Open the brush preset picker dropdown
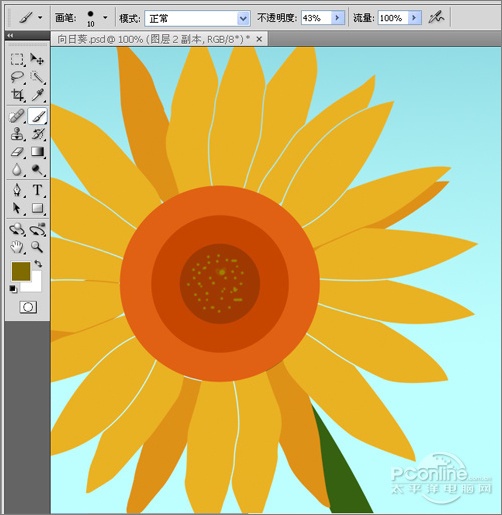 coord(105,17)
